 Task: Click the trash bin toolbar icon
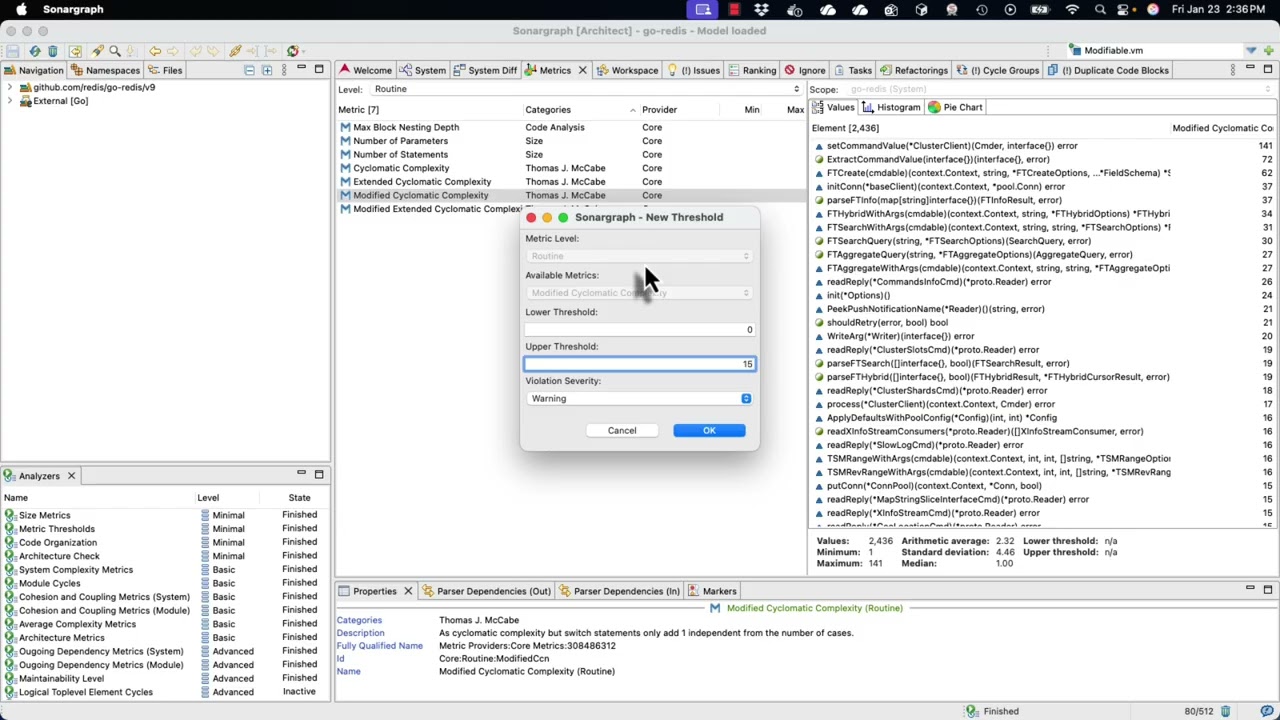click(53, 51)
